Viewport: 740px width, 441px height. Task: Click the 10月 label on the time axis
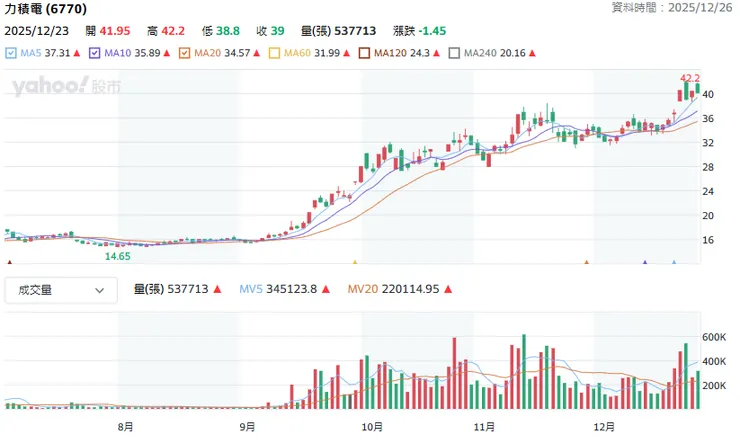coord(372,427)
